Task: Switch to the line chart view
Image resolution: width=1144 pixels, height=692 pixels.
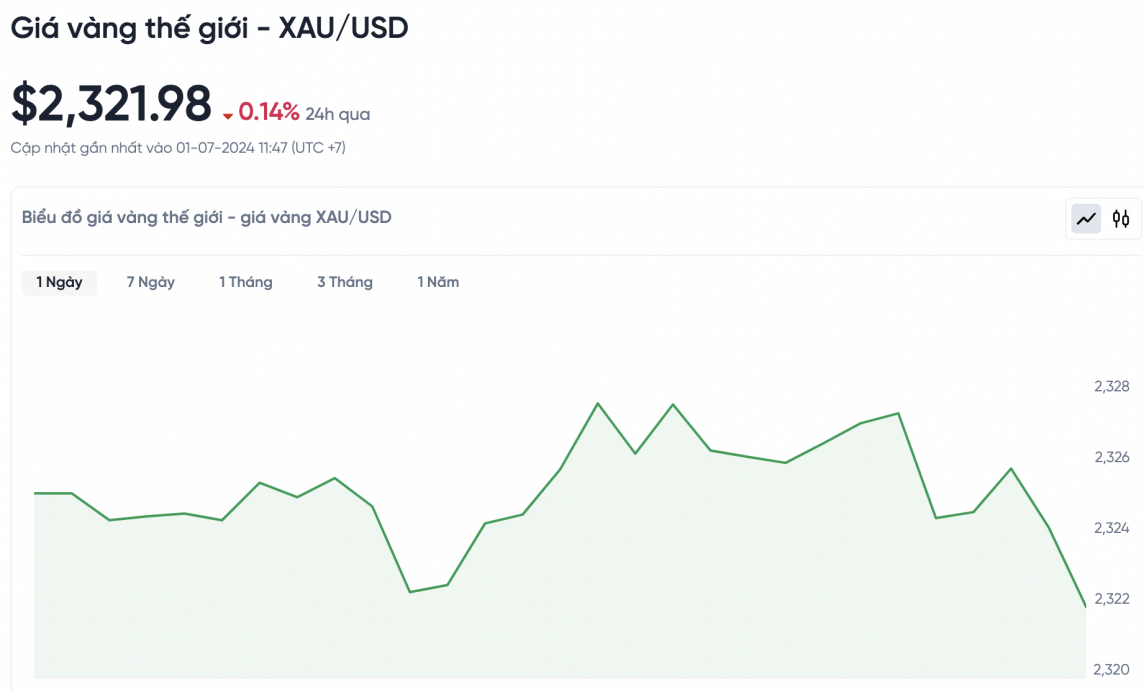Action: tap(1086, 219)
